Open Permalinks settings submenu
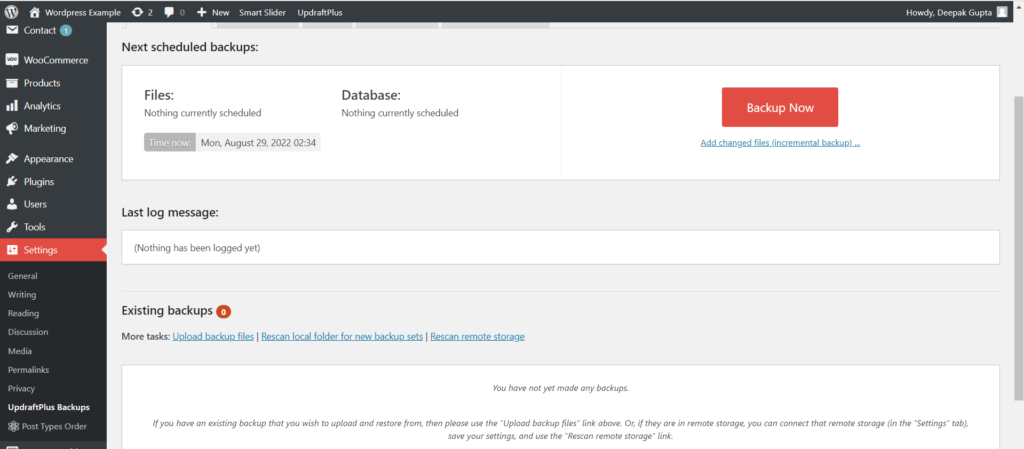Image resolution: width=1024 pixels, height=449 pixels. click(x=29, y=370)
